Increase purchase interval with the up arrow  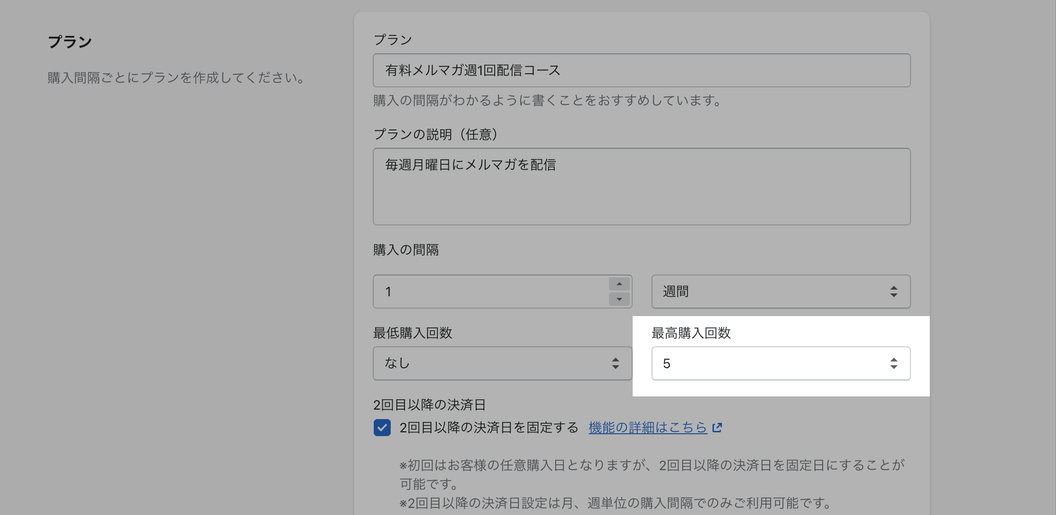[619, 284]
